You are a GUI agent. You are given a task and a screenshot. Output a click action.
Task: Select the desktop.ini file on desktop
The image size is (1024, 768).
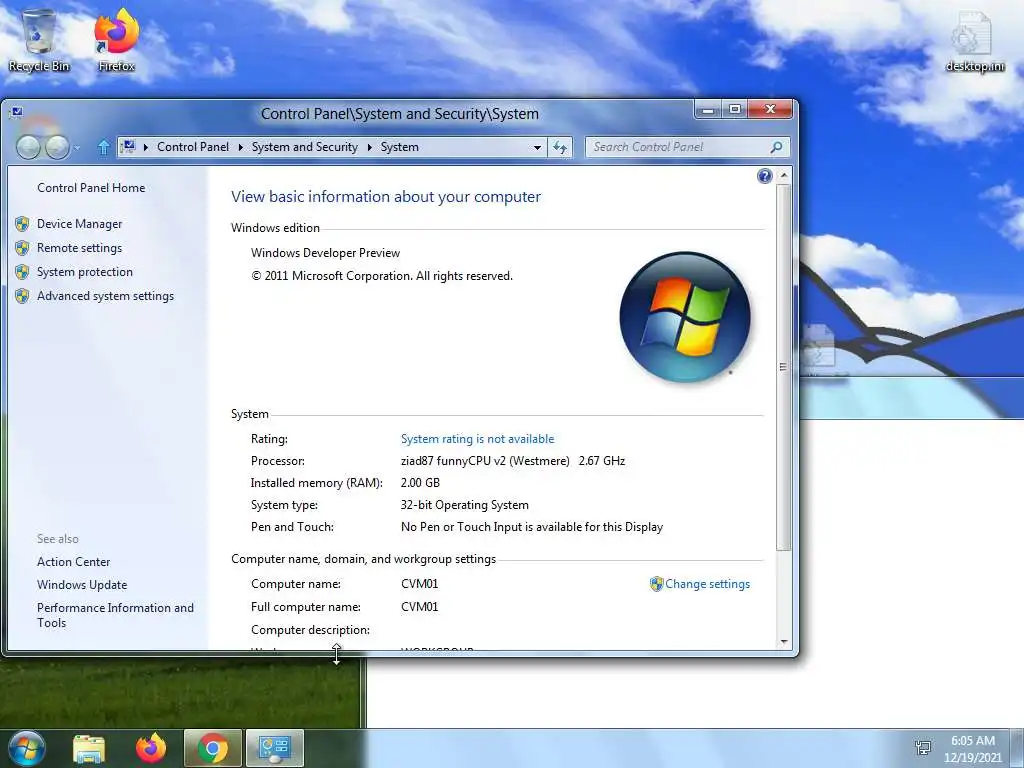pyautogui.click(x=974, y=40)
